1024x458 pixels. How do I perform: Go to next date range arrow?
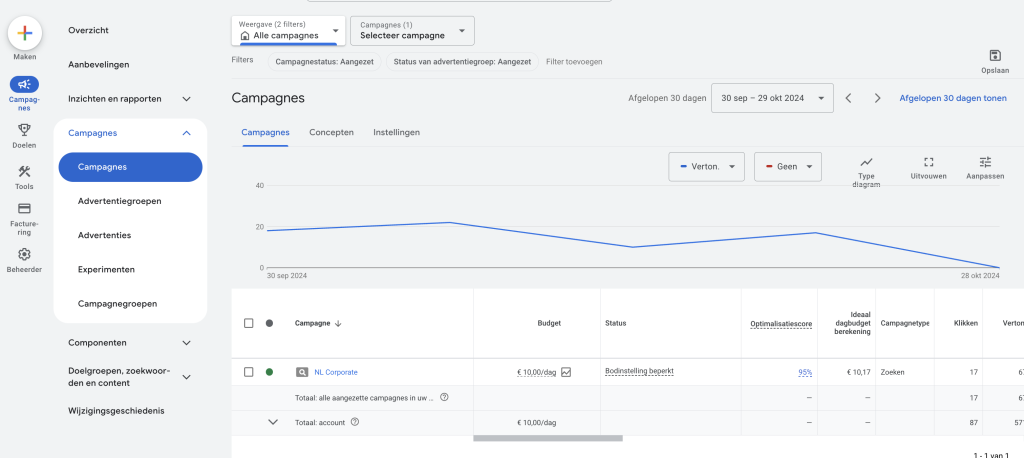(x=878, y=98)
